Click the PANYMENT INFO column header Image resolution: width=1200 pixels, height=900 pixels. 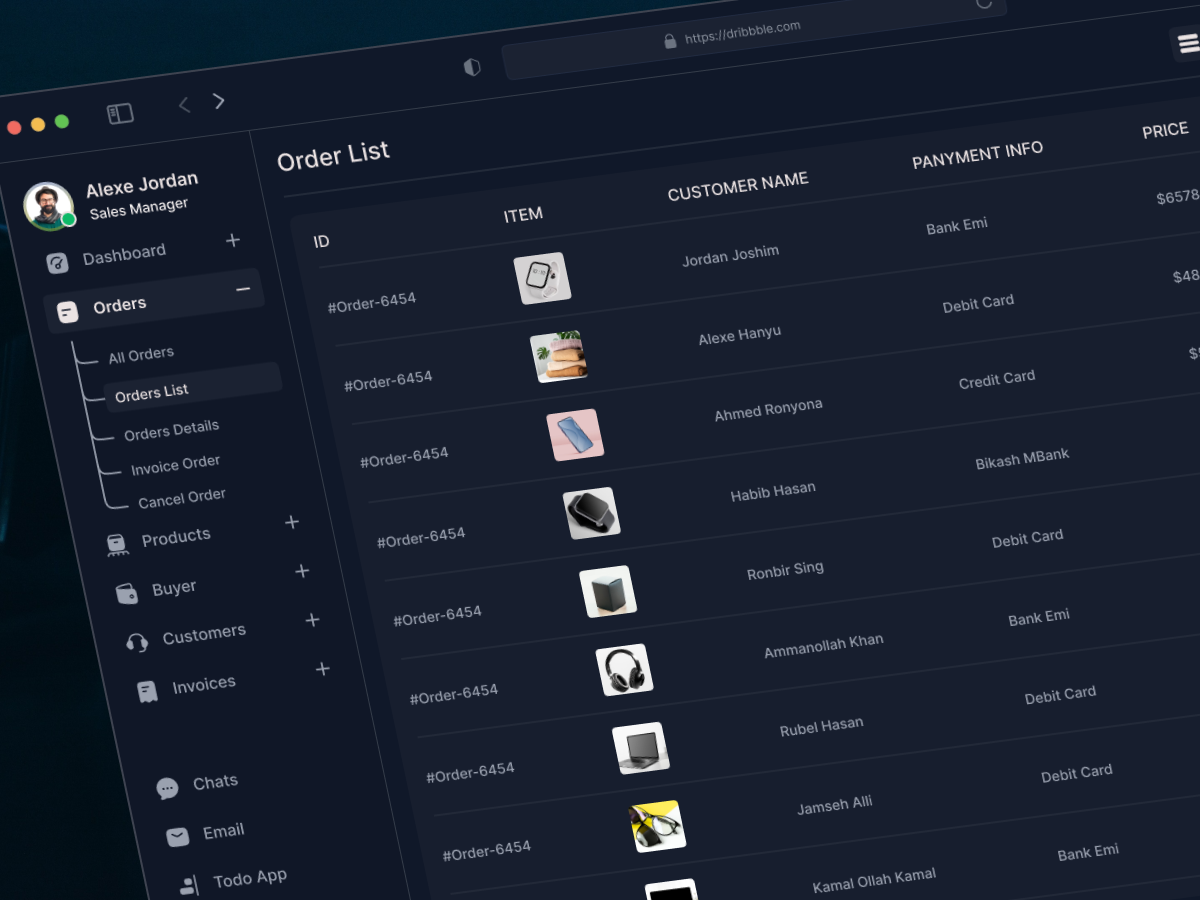pos(977,155)
